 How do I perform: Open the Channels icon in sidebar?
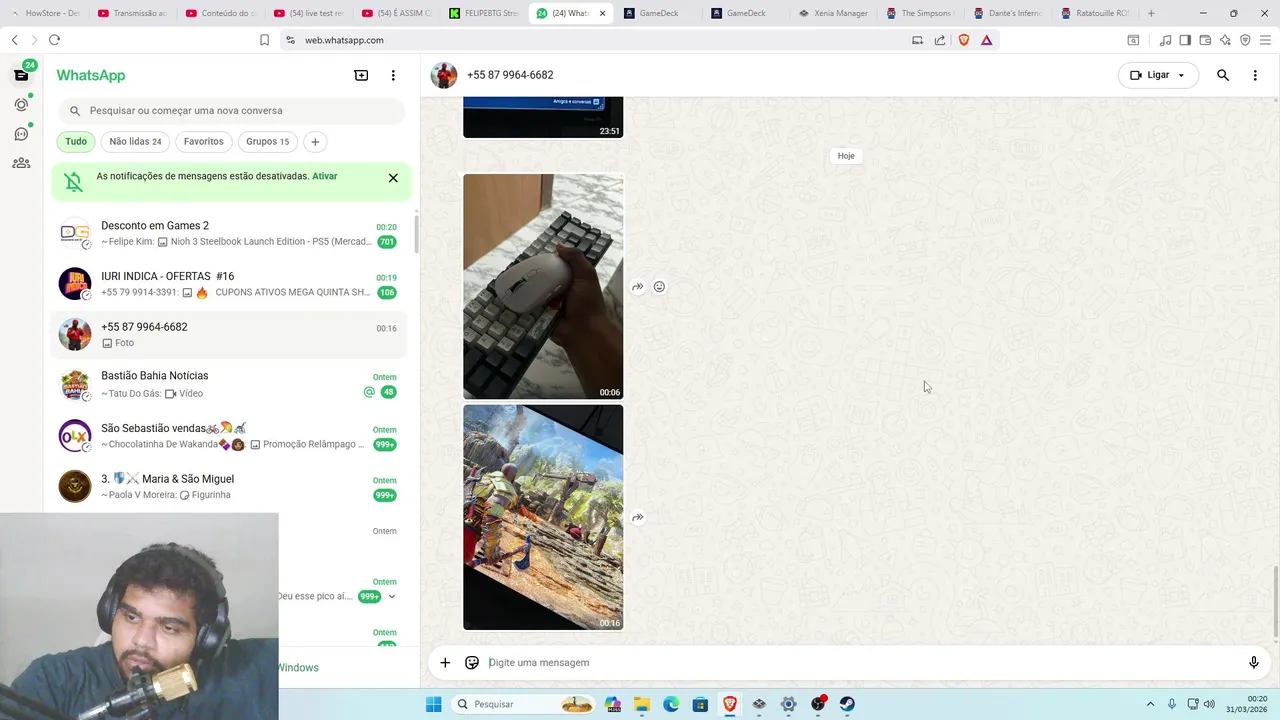tap(21, 134)
